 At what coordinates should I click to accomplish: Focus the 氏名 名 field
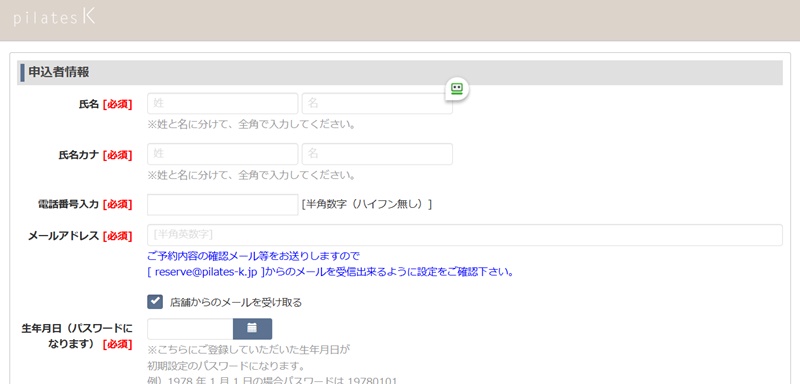(377, 104)
